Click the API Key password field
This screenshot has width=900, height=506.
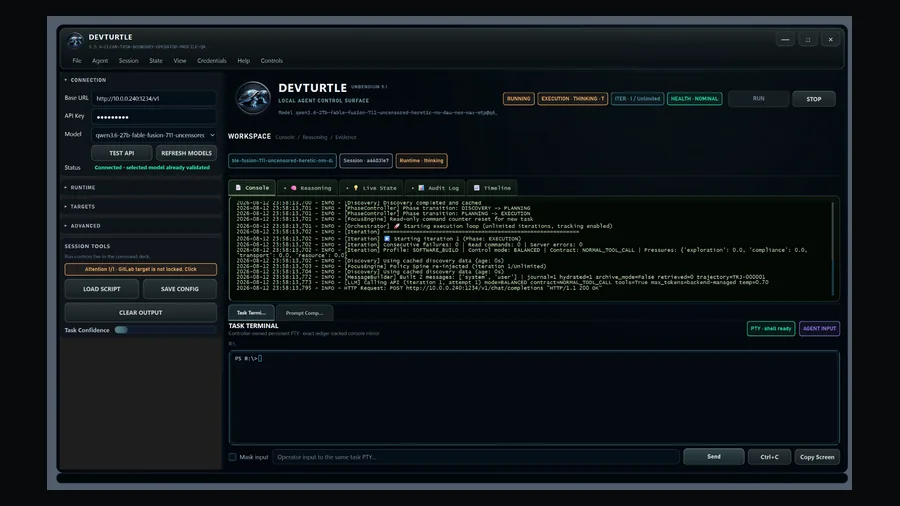[154, 117]
